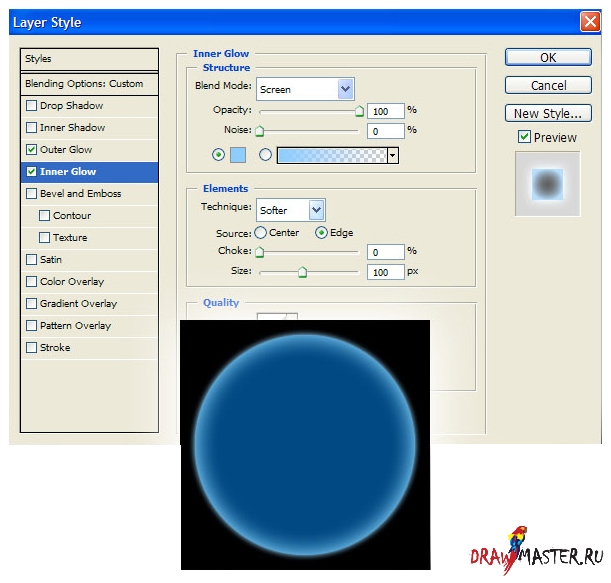Image resolution: width=611 pixels, height=583 pixels.
Task: Enable Bevel and Emboss checkbox
Action: click(31, 194)
